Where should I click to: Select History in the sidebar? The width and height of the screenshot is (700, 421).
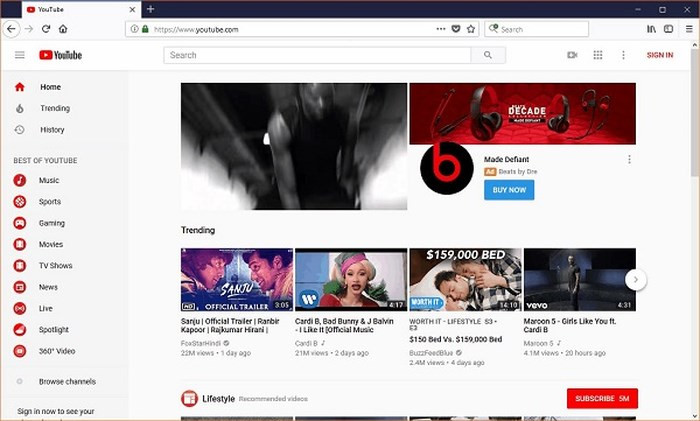click(x=52, y=130)
